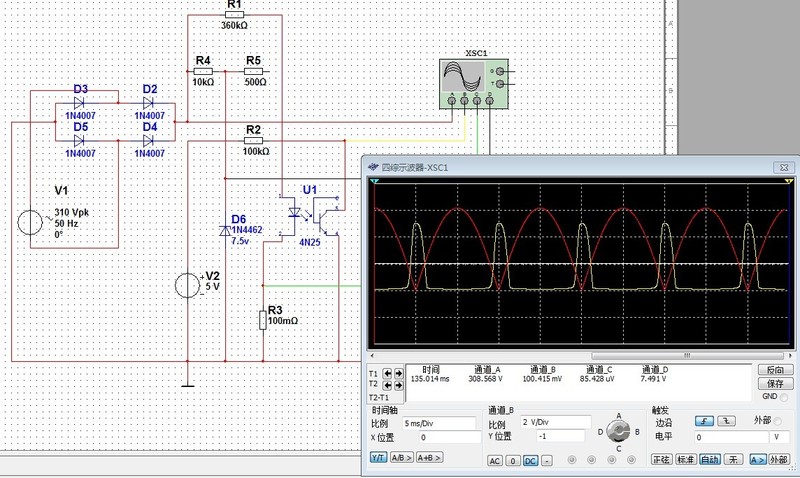Enable the GND radio button
Screen dimensions: 800x478
click(786, 397)
